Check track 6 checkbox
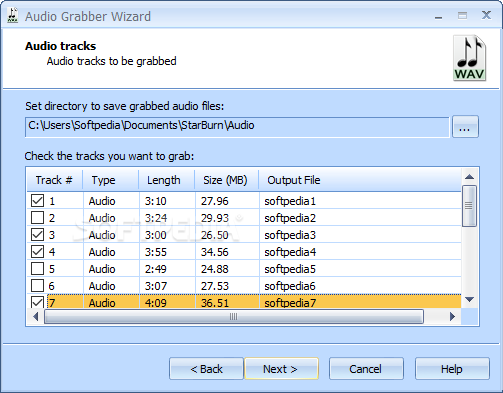This screenshot has width=503, height=393. coord(37,286)
